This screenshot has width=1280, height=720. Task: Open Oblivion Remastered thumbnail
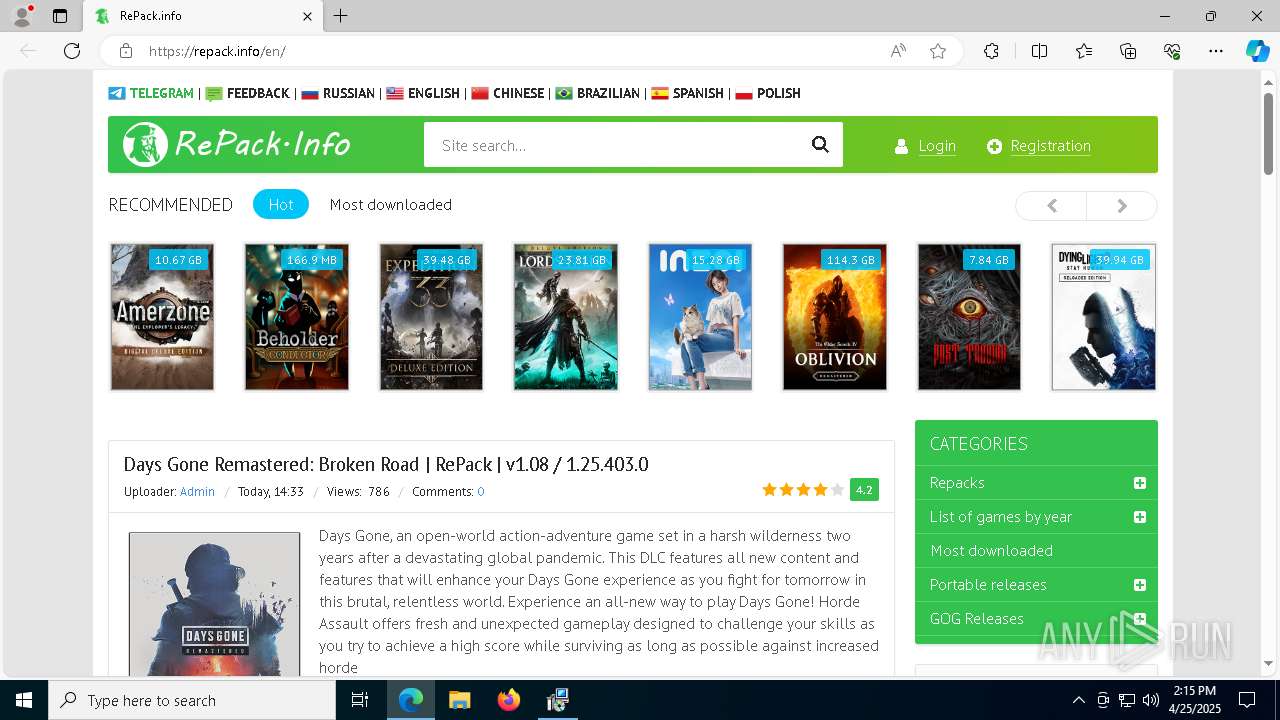835,317
